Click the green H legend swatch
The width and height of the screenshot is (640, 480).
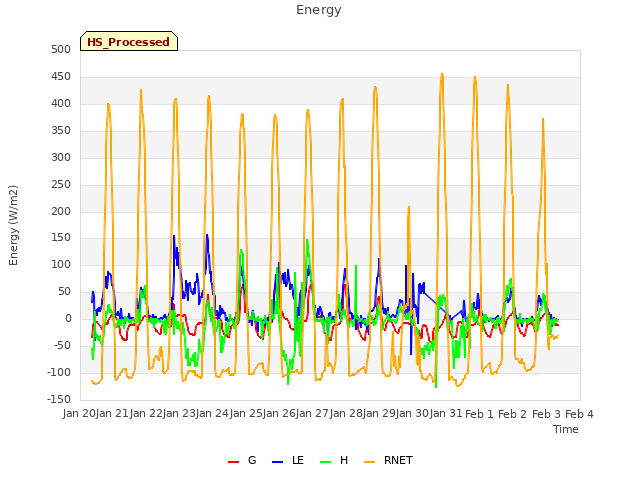[326, 462]
